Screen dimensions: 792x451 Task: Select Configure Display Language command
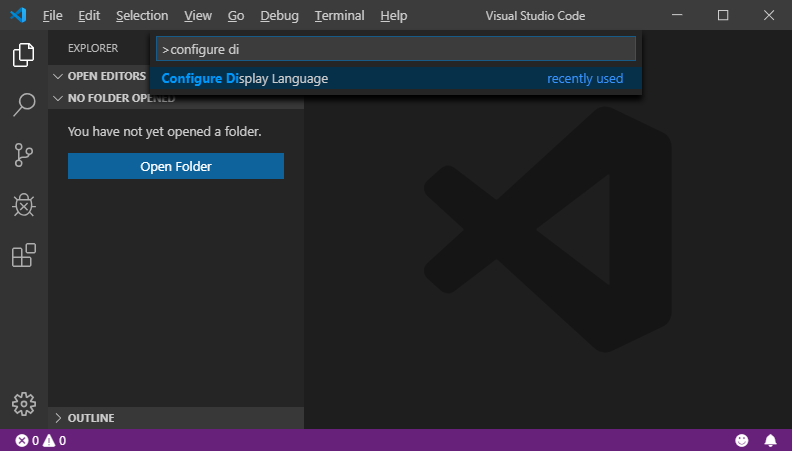pos(396,79)
